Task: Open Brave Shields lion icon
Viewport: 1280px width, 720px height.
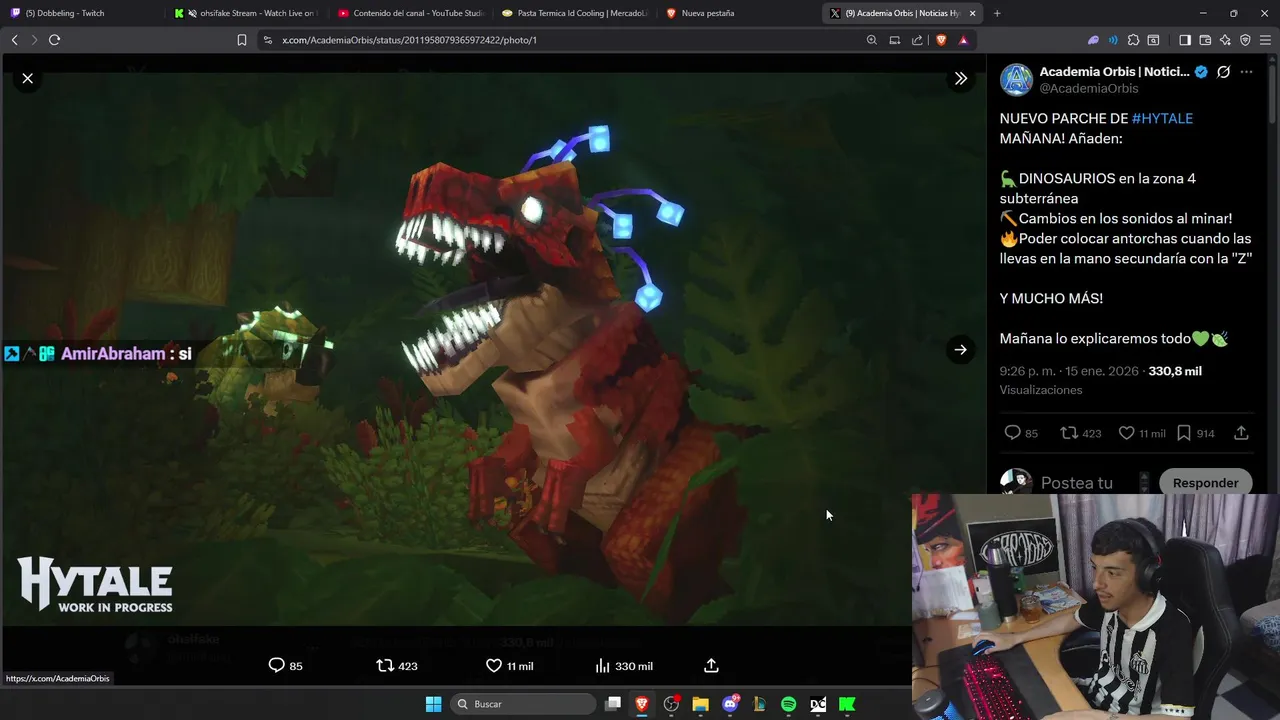Action: point(941,40)
